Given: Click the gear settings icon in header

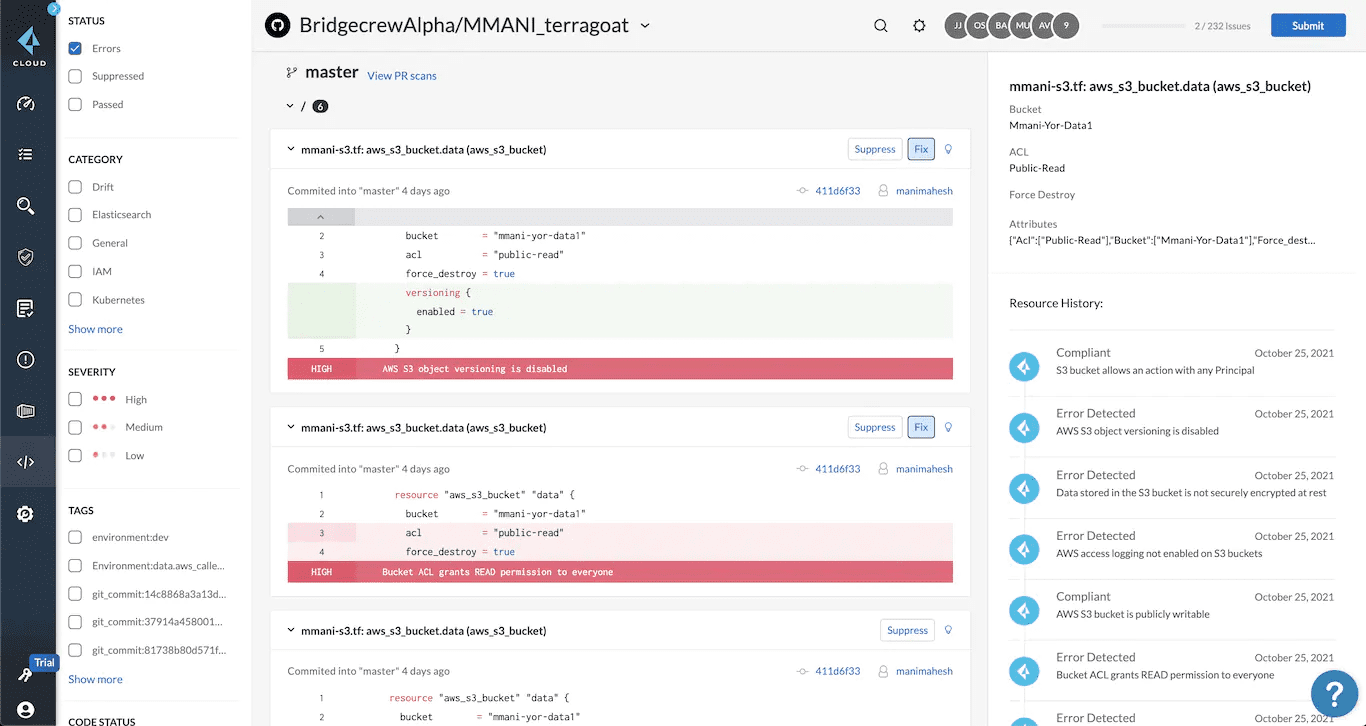Looking at the screenshot, I should pyautogui.click(x=920, y=26).
